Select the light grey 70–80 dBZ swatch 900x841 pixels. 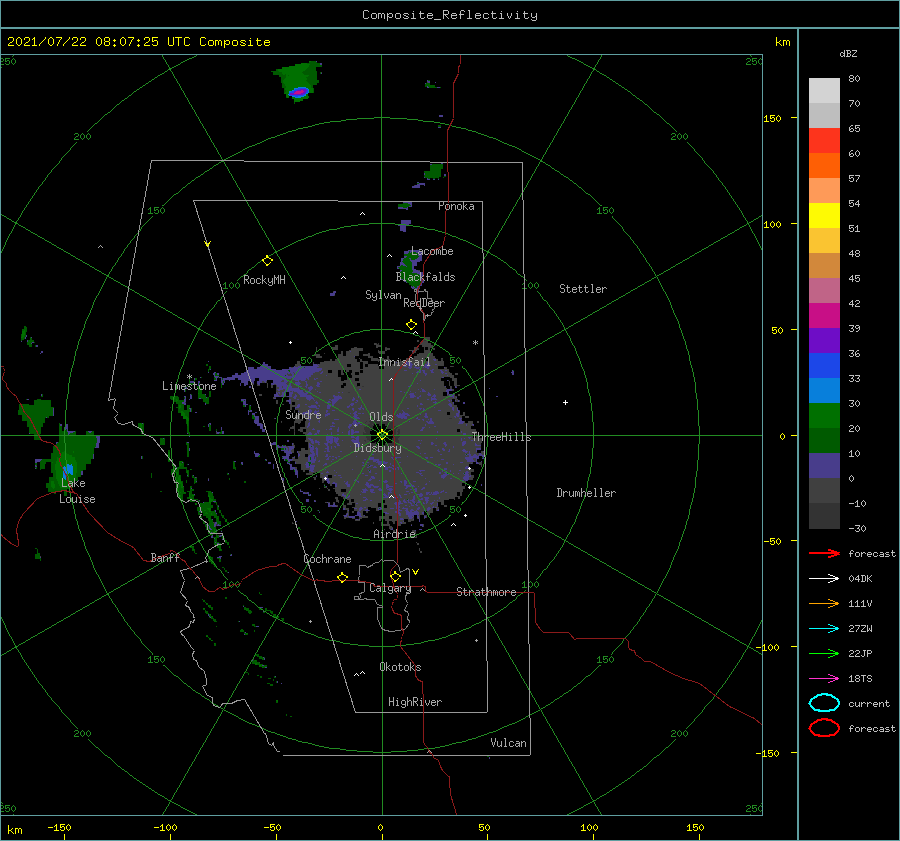(x=824, y=90)
